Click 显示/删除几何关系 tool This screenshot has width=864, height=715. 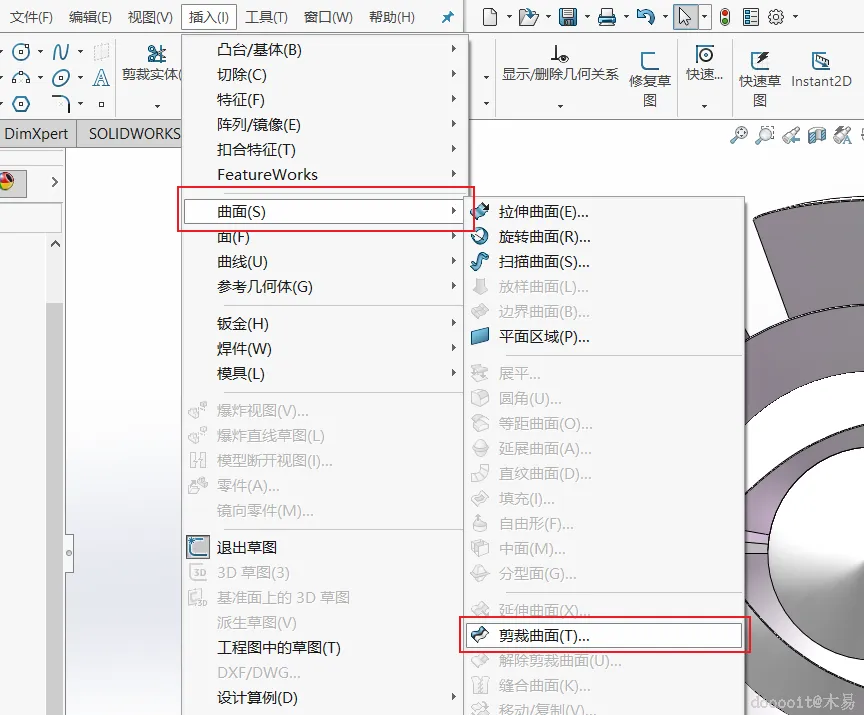[x=560, y=63]
